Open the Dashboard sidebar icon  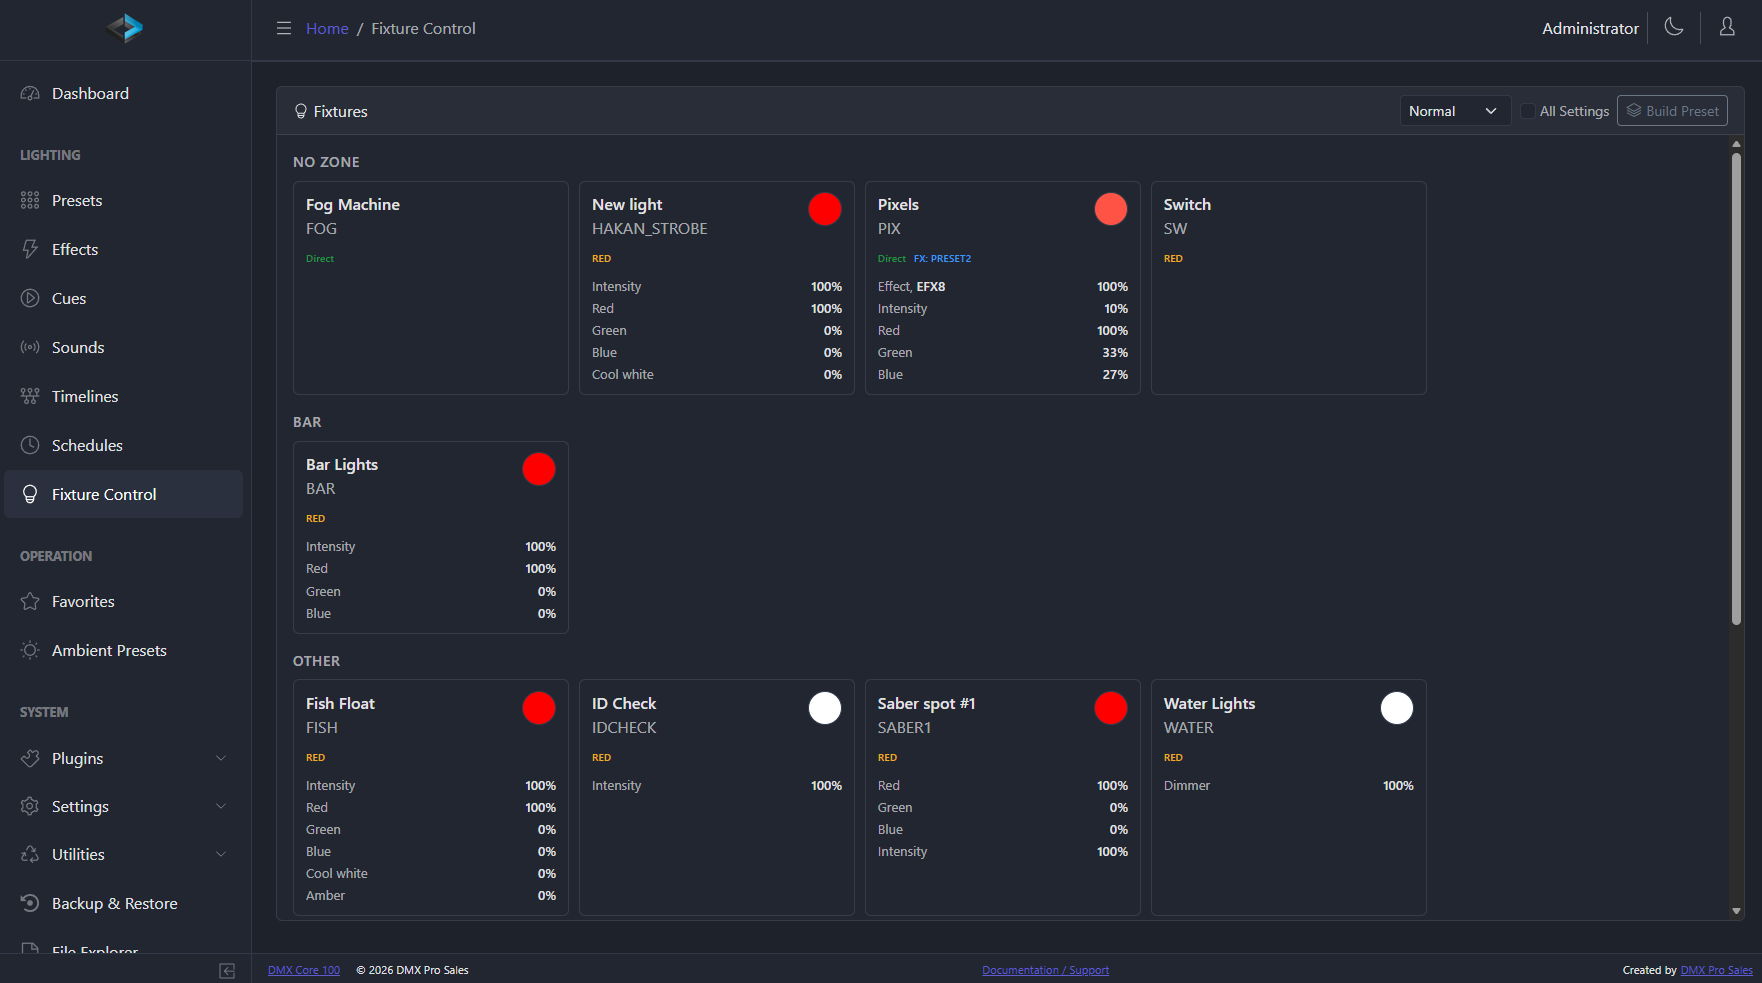coord(31,92)
